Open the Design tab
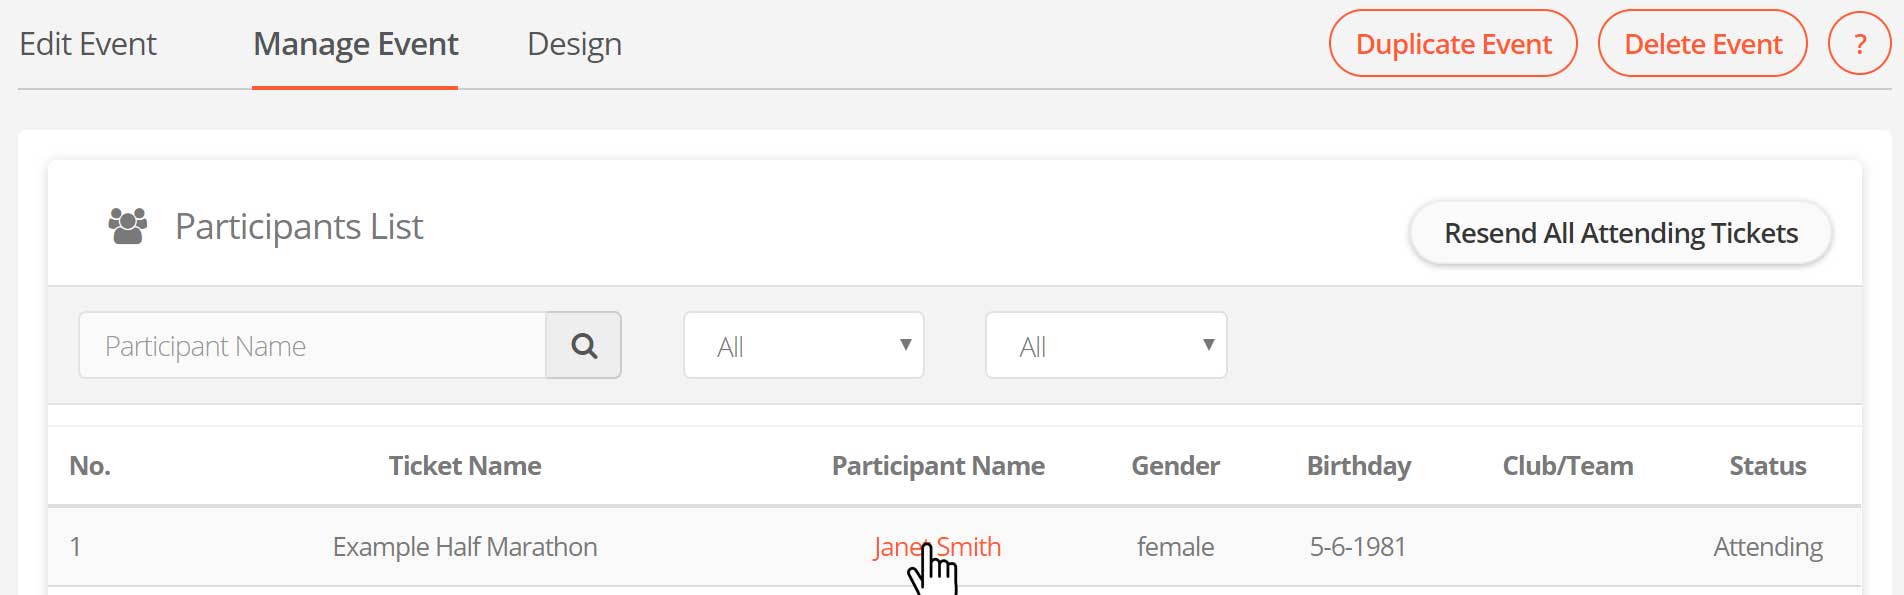 click(574, 44)
